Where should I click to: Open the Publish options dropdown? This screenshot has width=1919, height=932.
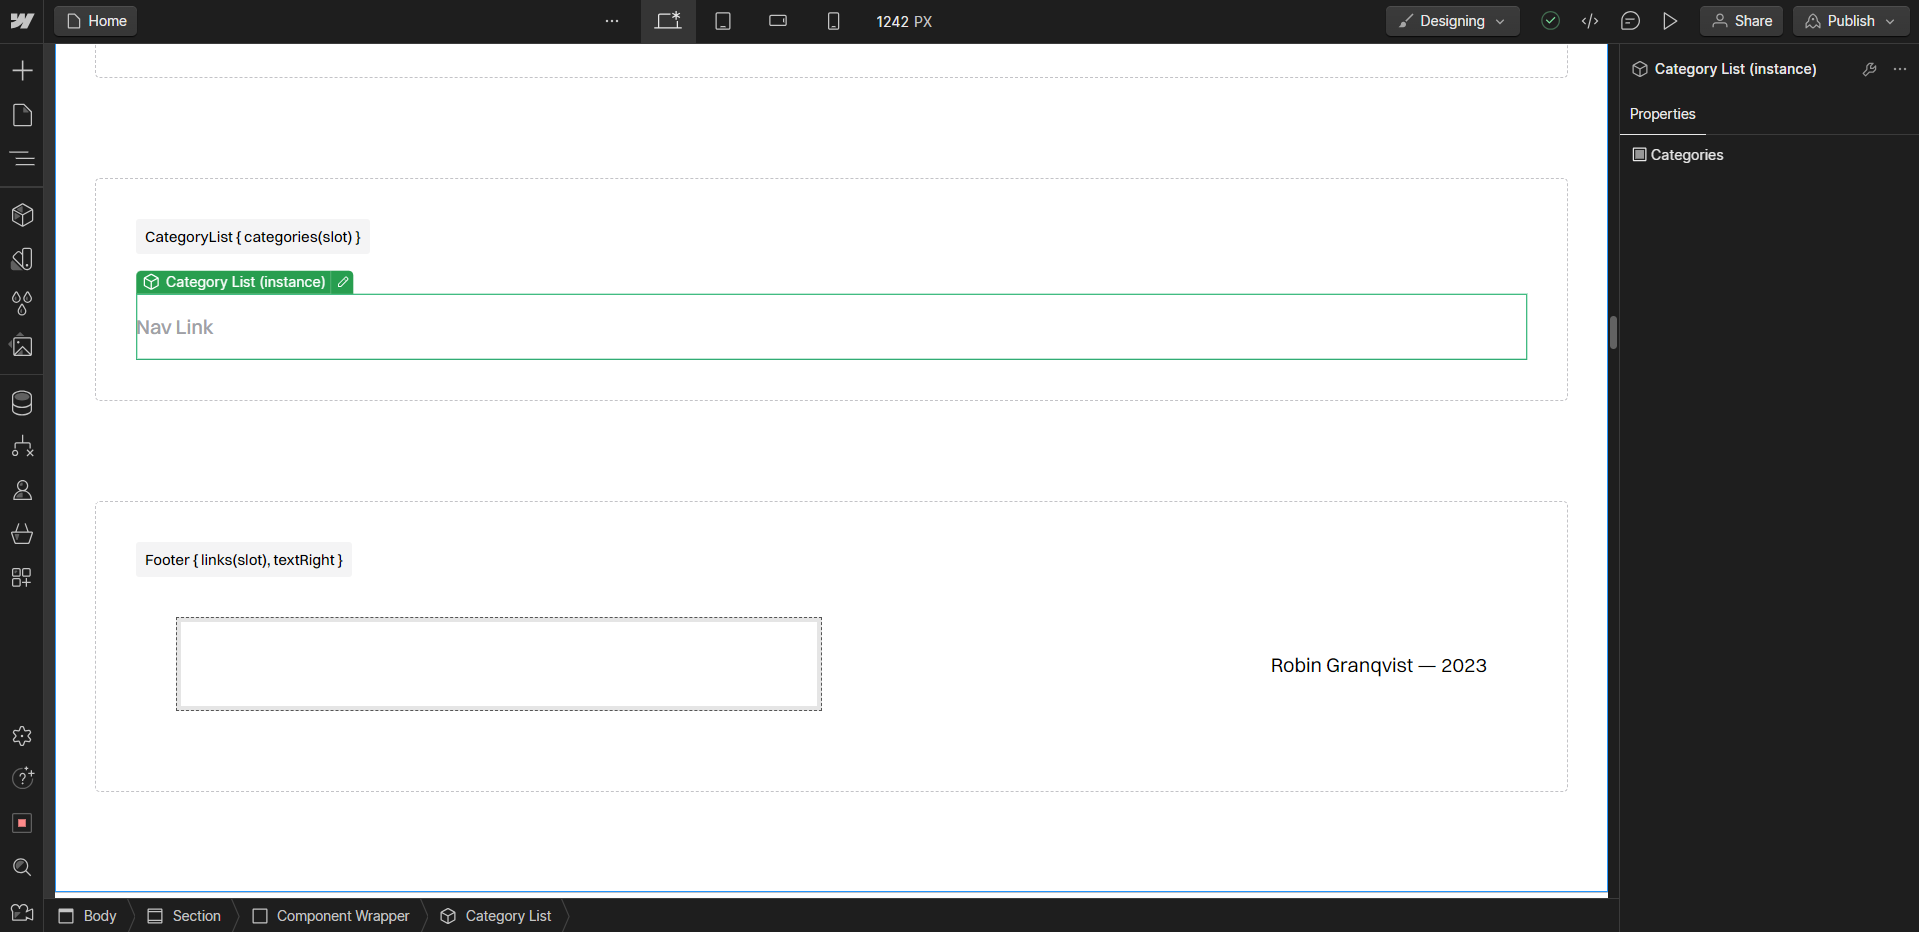tap(1889, 20)
